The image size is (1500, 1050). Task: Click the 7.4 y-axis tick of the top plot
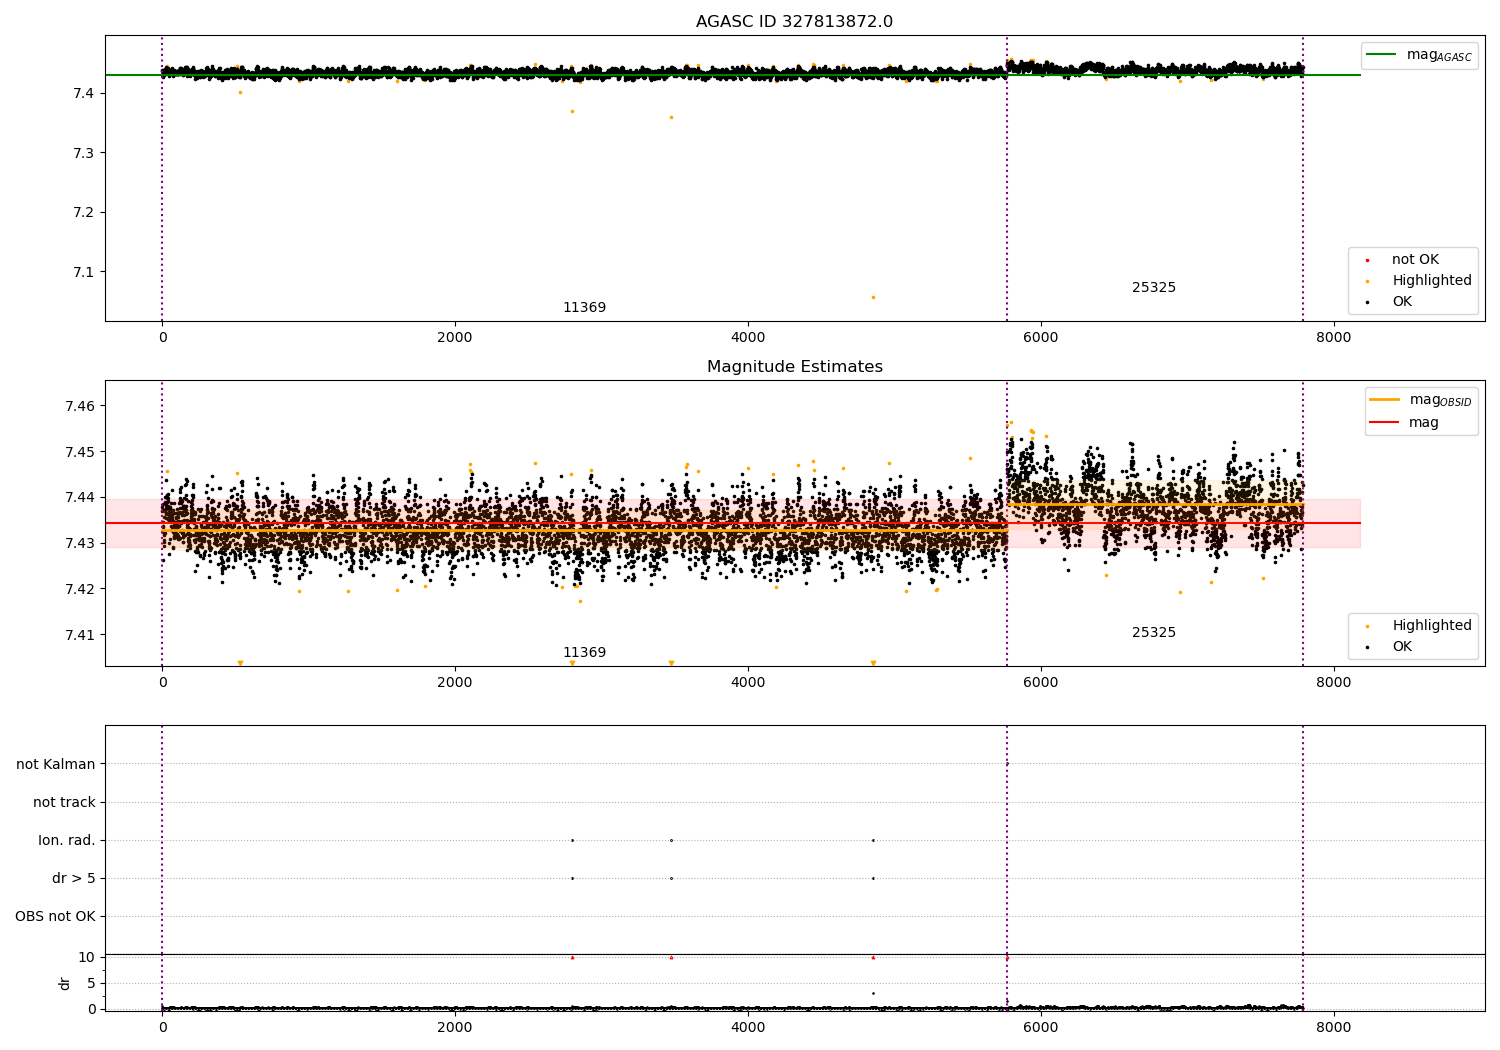[x=84, y=93]
